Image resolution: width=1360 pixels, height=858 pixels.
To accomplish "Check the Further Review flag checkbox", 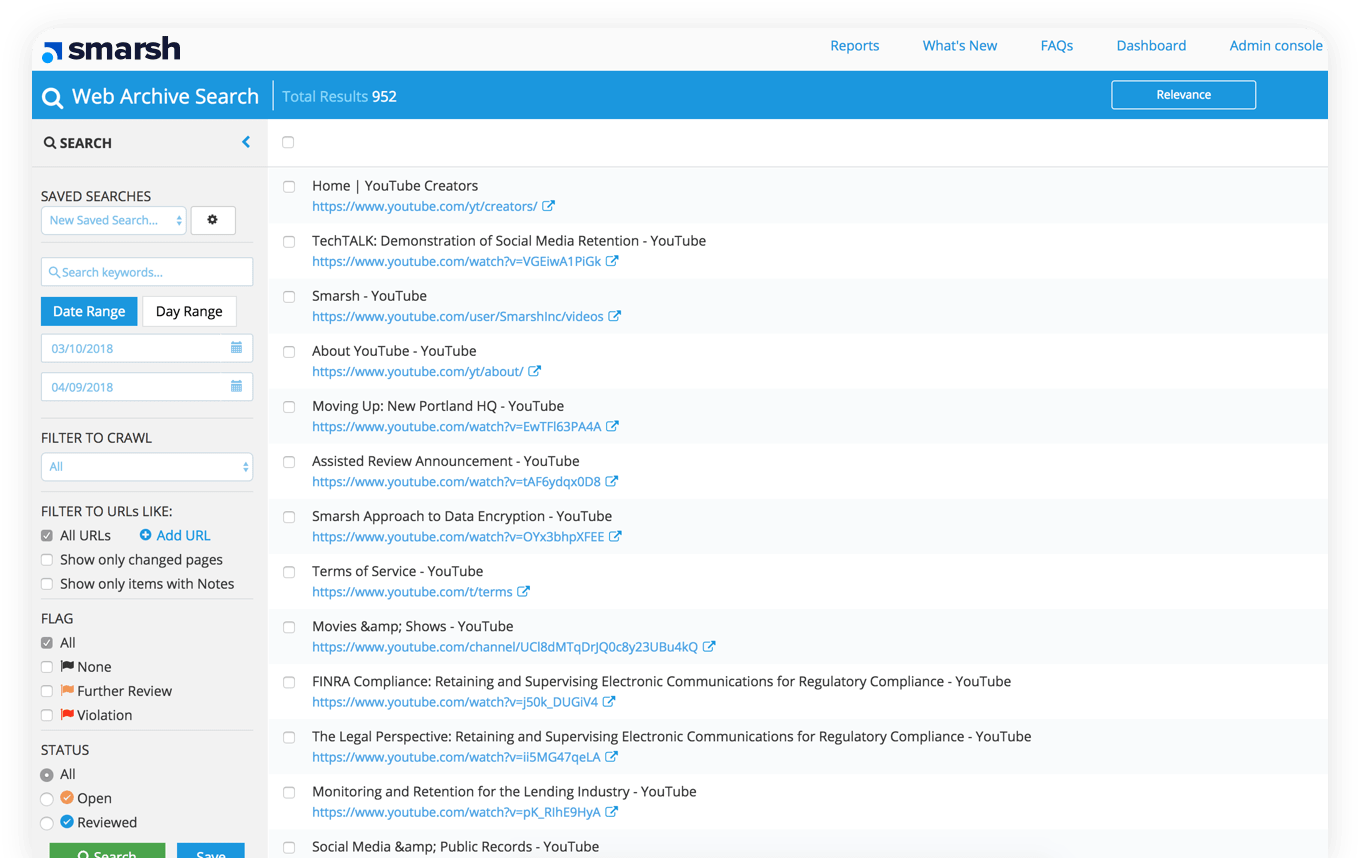I will pos(47,691).
